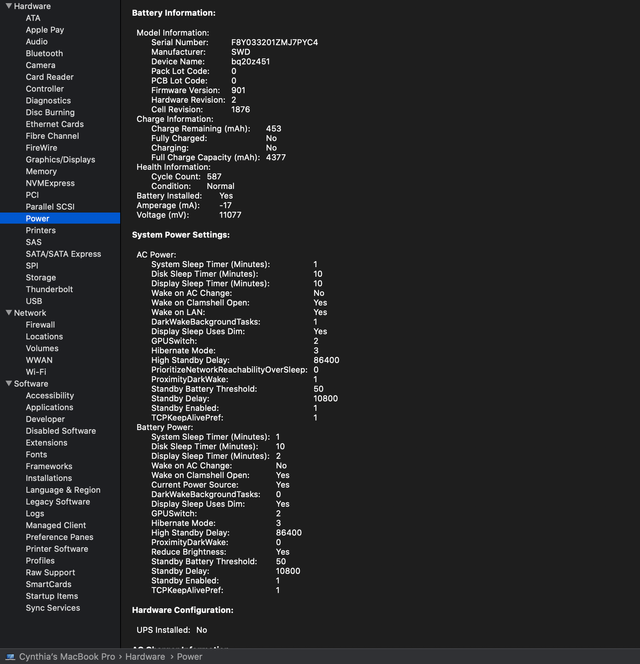Select Firewall in the Network list

point(40,325)
